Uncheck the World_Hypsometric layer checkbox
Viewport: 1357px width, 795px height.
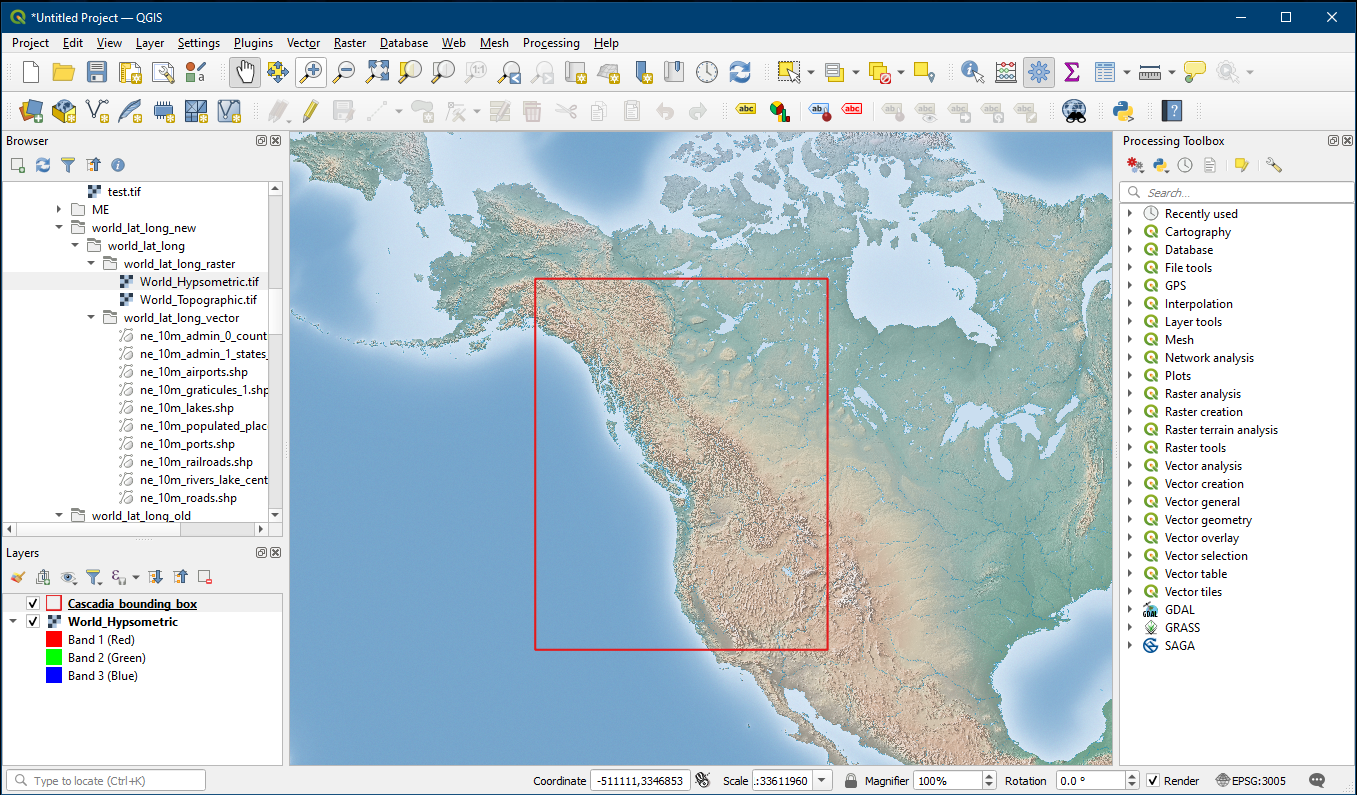pos(33,622)
